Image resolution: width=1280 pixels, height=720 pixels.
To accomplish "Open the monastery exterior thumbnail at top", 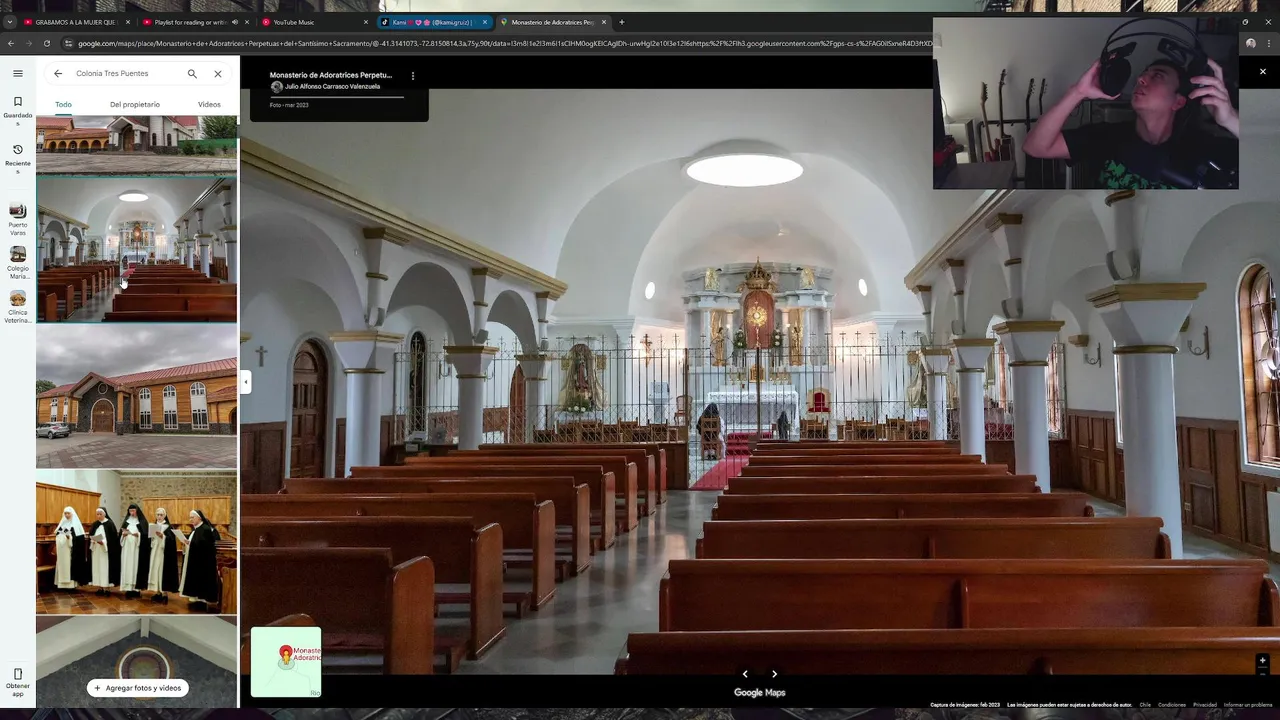I will coord(137,144).
